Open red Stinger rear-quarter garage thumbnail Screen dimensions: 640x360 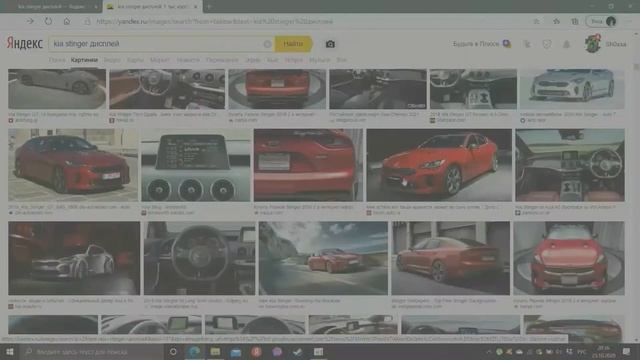point(451,258)
